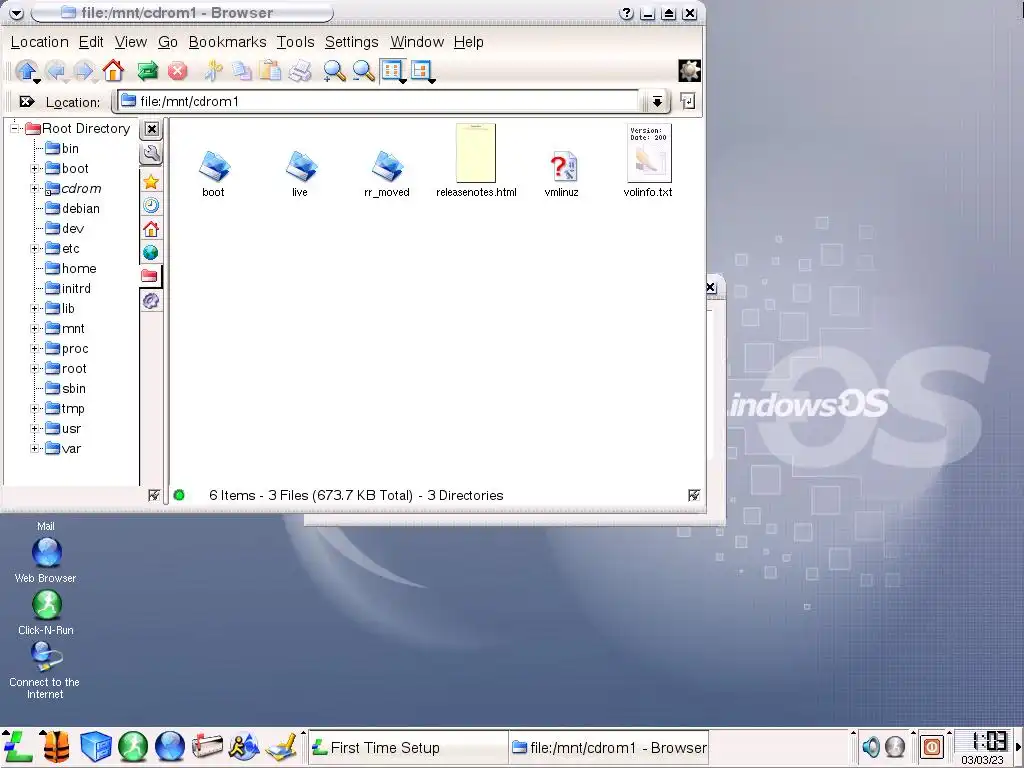This screenshot has height=768, width=1024.
Task: Click the Up directory arrow toolbar icon
Action: pyautogui.click(x=27, y=71)
